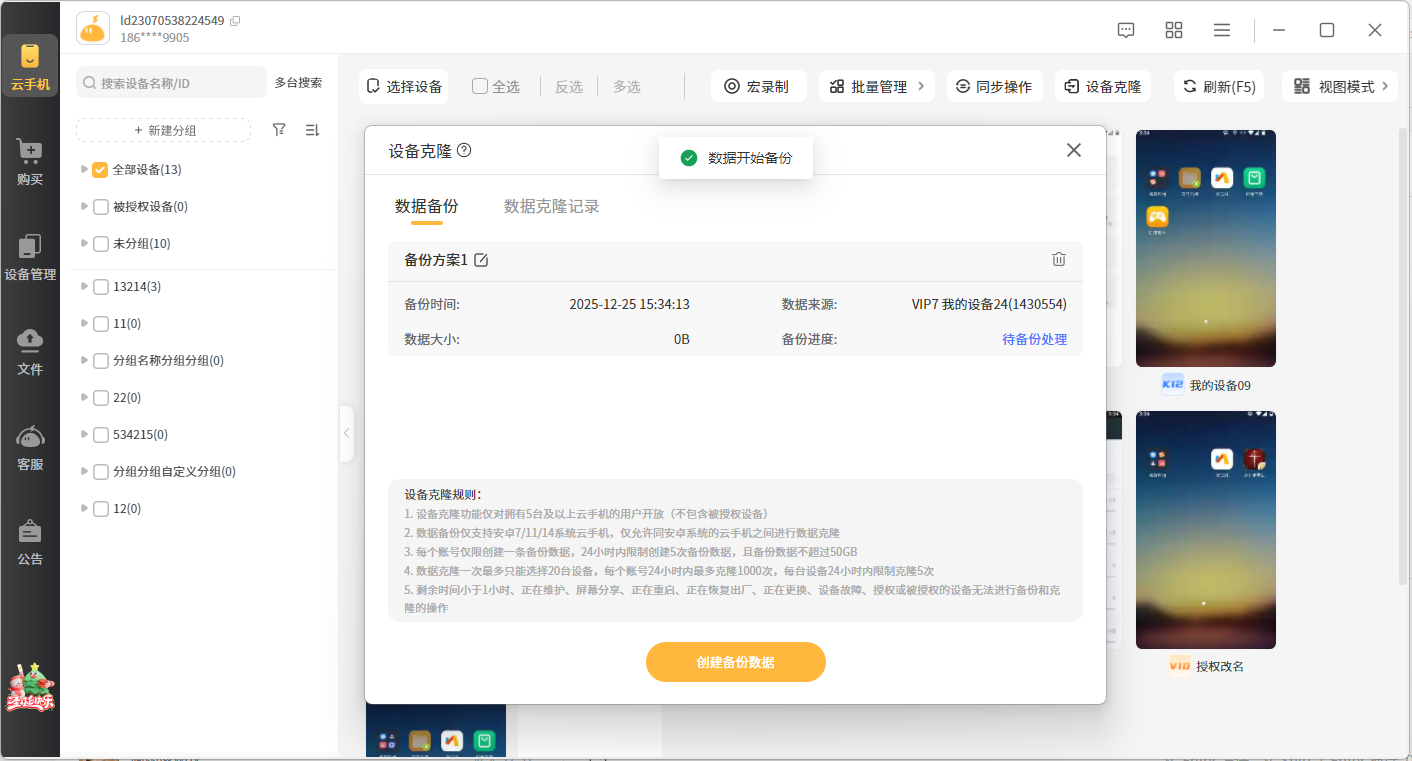
Task: Click the 待备份处理 progress link
Action: point(1034,339)
